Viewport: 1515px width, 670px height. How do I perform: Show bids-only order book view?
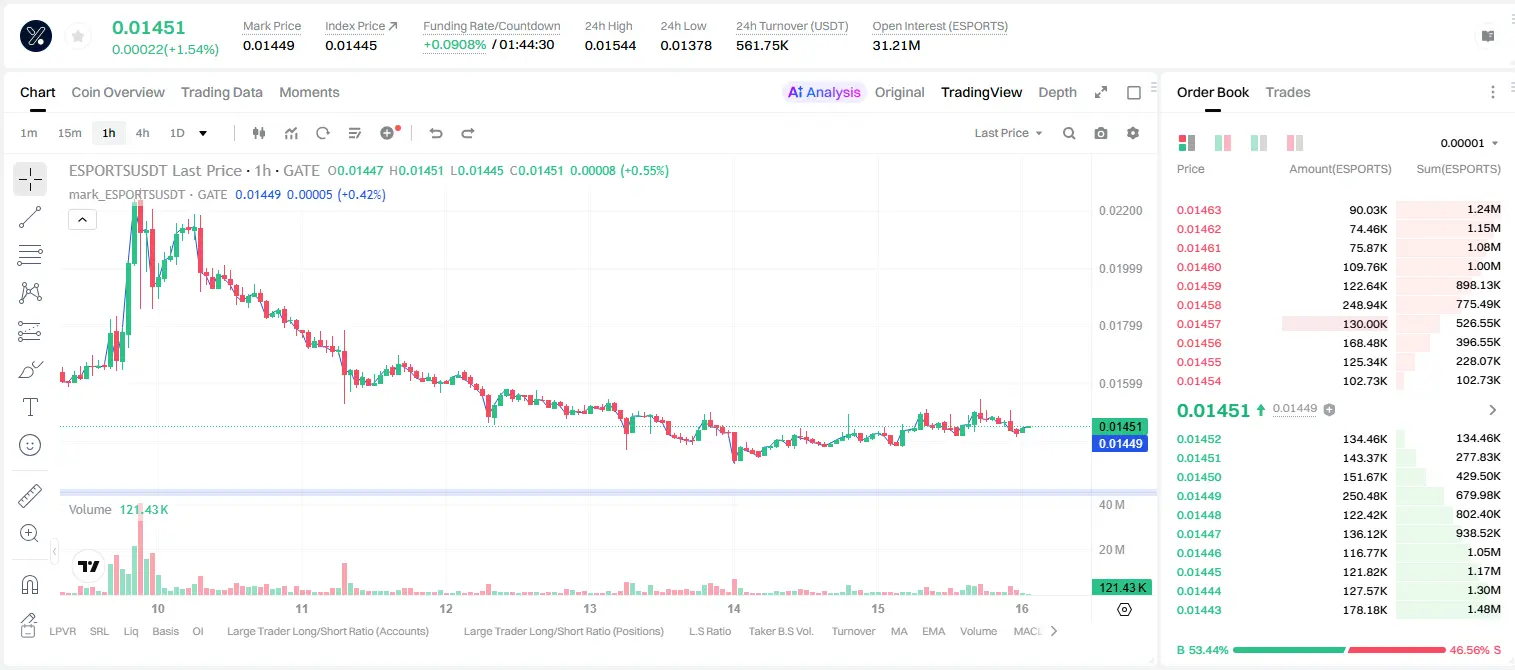[1223, 143]
